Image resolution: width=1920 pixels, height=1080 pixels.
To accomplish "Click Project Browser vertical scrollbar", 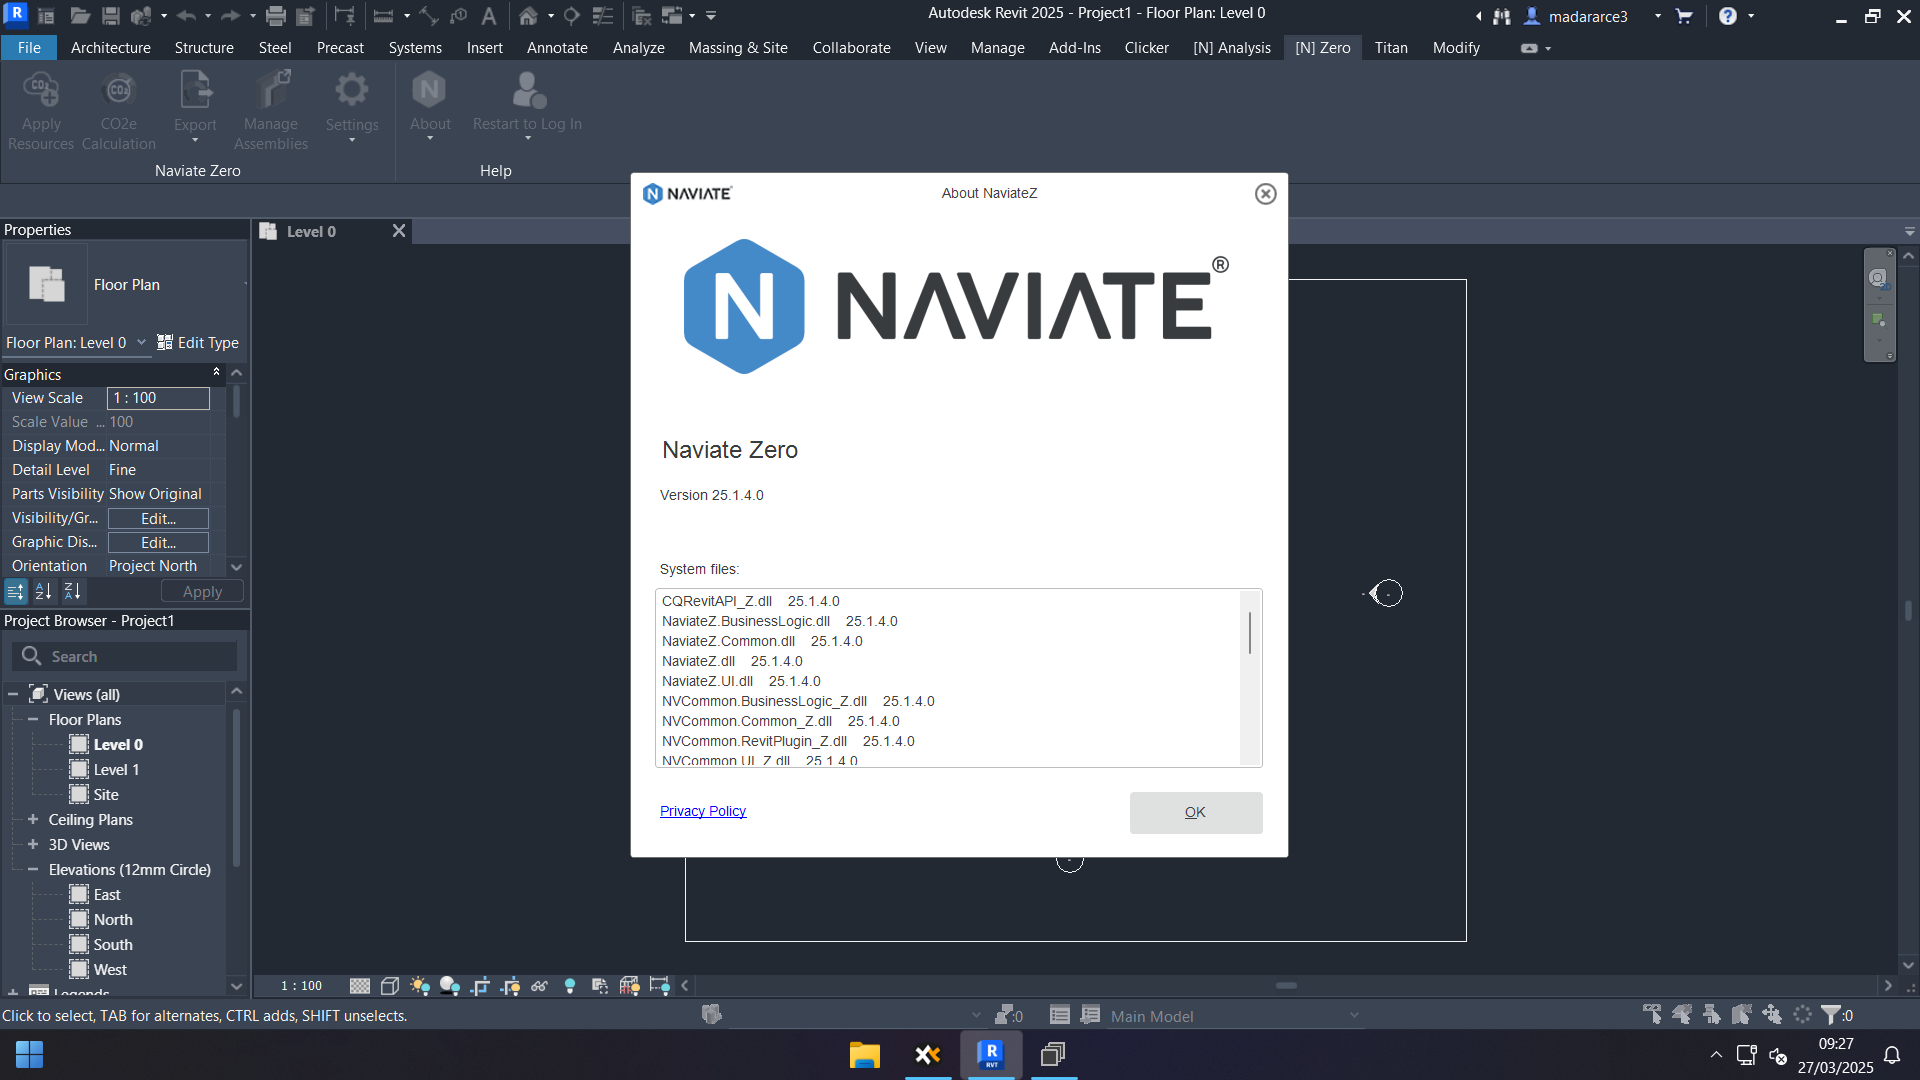I will tap(236, 787).
